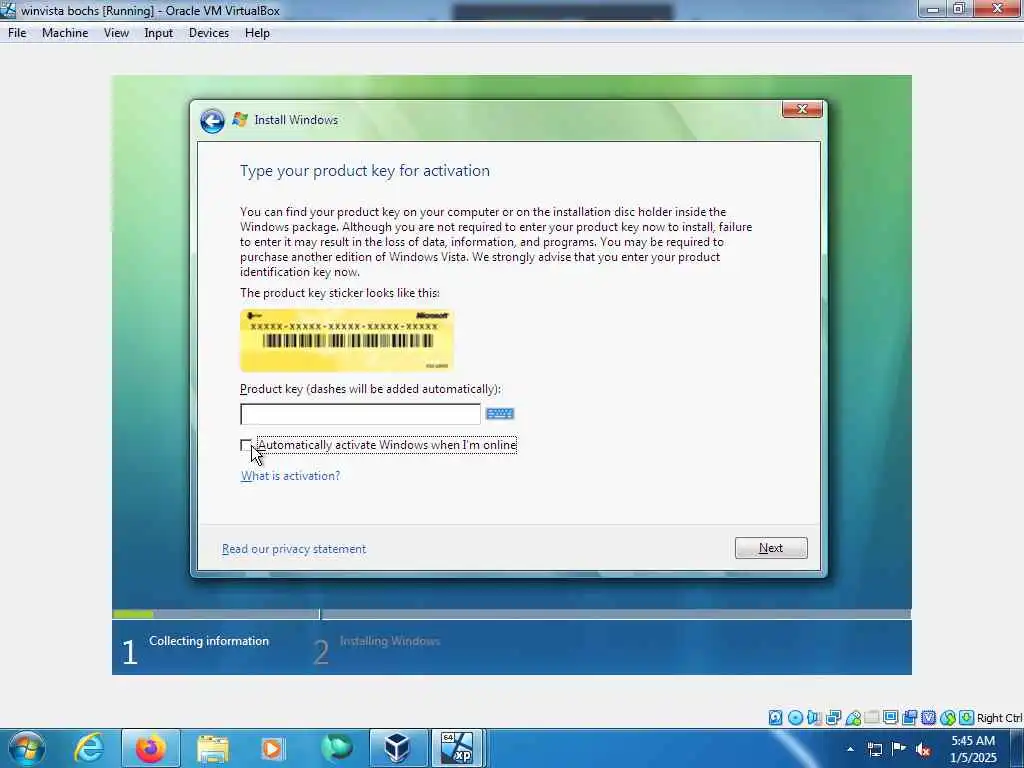Open What is activation? link
Viewport: 1024px width, 768px height.
click(291, 476)
